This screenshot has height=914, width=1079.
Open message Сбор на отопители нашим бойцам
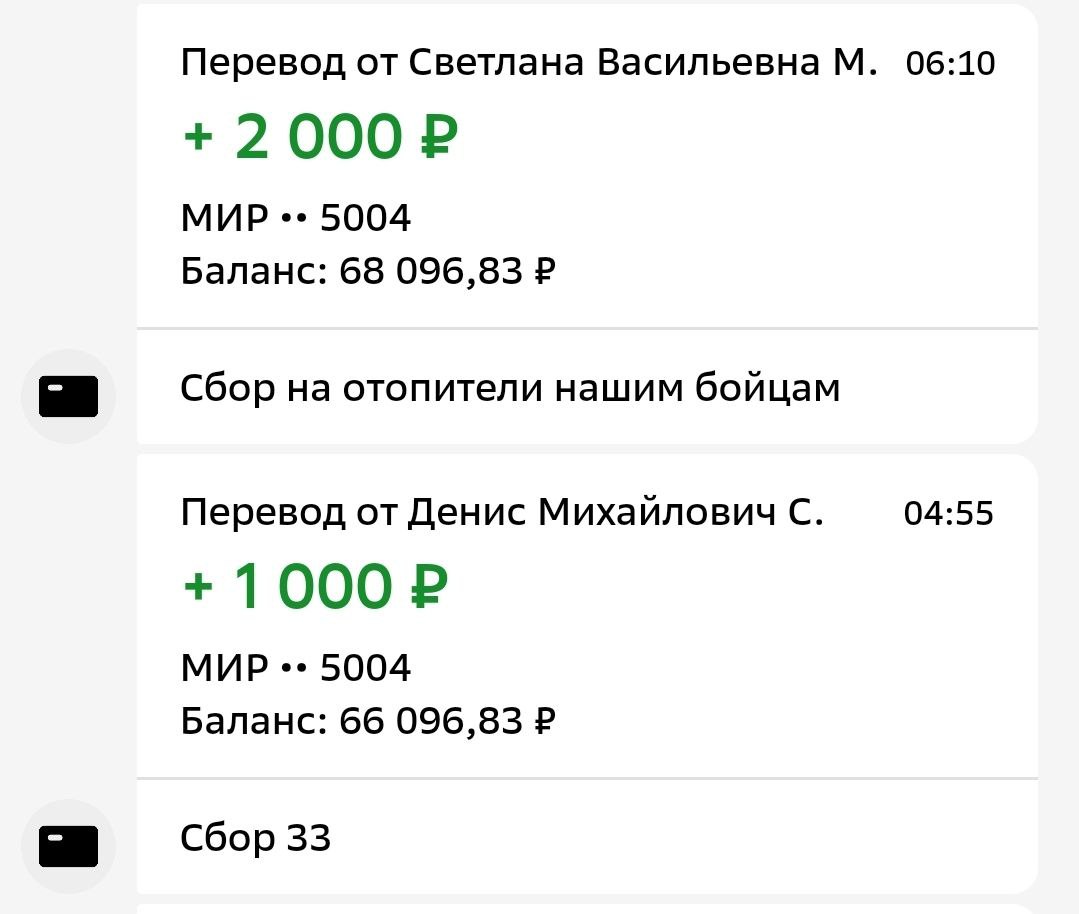[x=510, y=388]
